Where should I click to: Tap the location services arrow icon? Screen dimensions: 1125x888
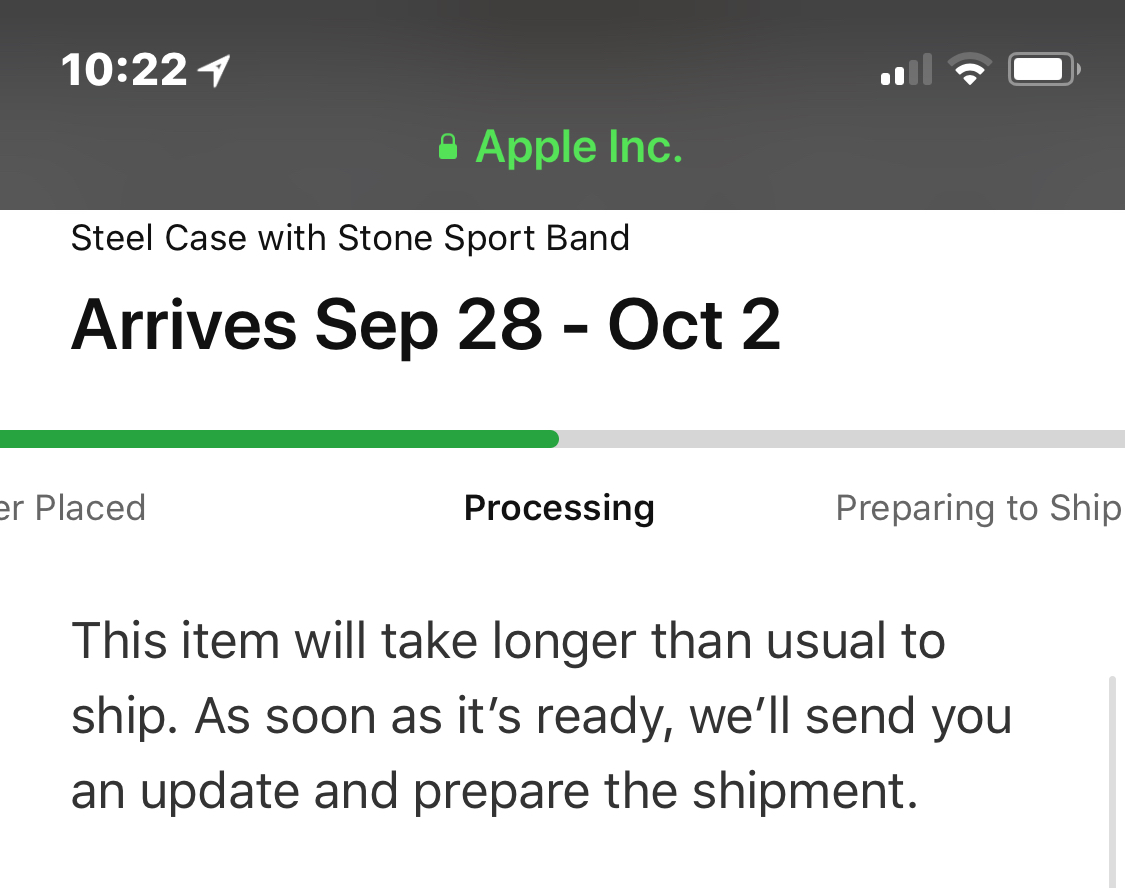[214, 71]
